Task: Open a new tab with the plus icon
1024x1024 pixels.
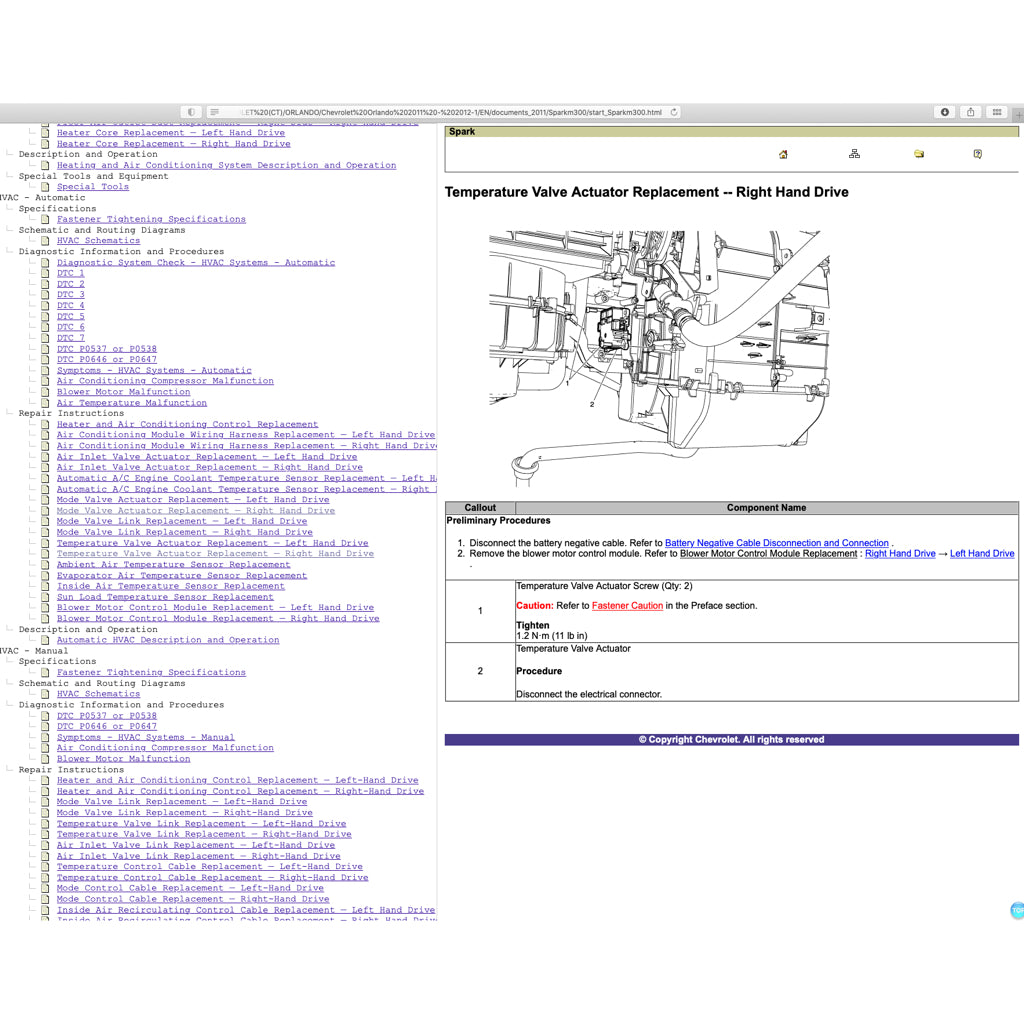Action: pos(1017,112)
